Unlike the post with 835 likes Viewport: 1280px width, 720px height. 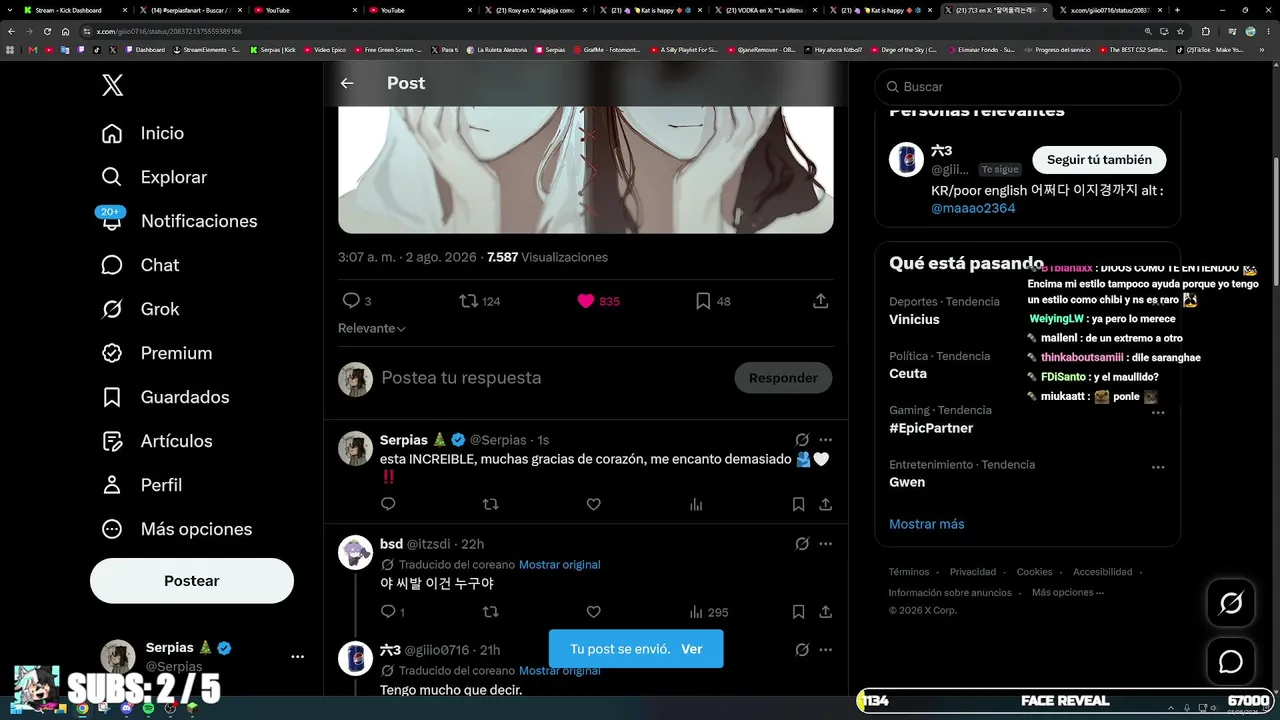click(598, 301)
